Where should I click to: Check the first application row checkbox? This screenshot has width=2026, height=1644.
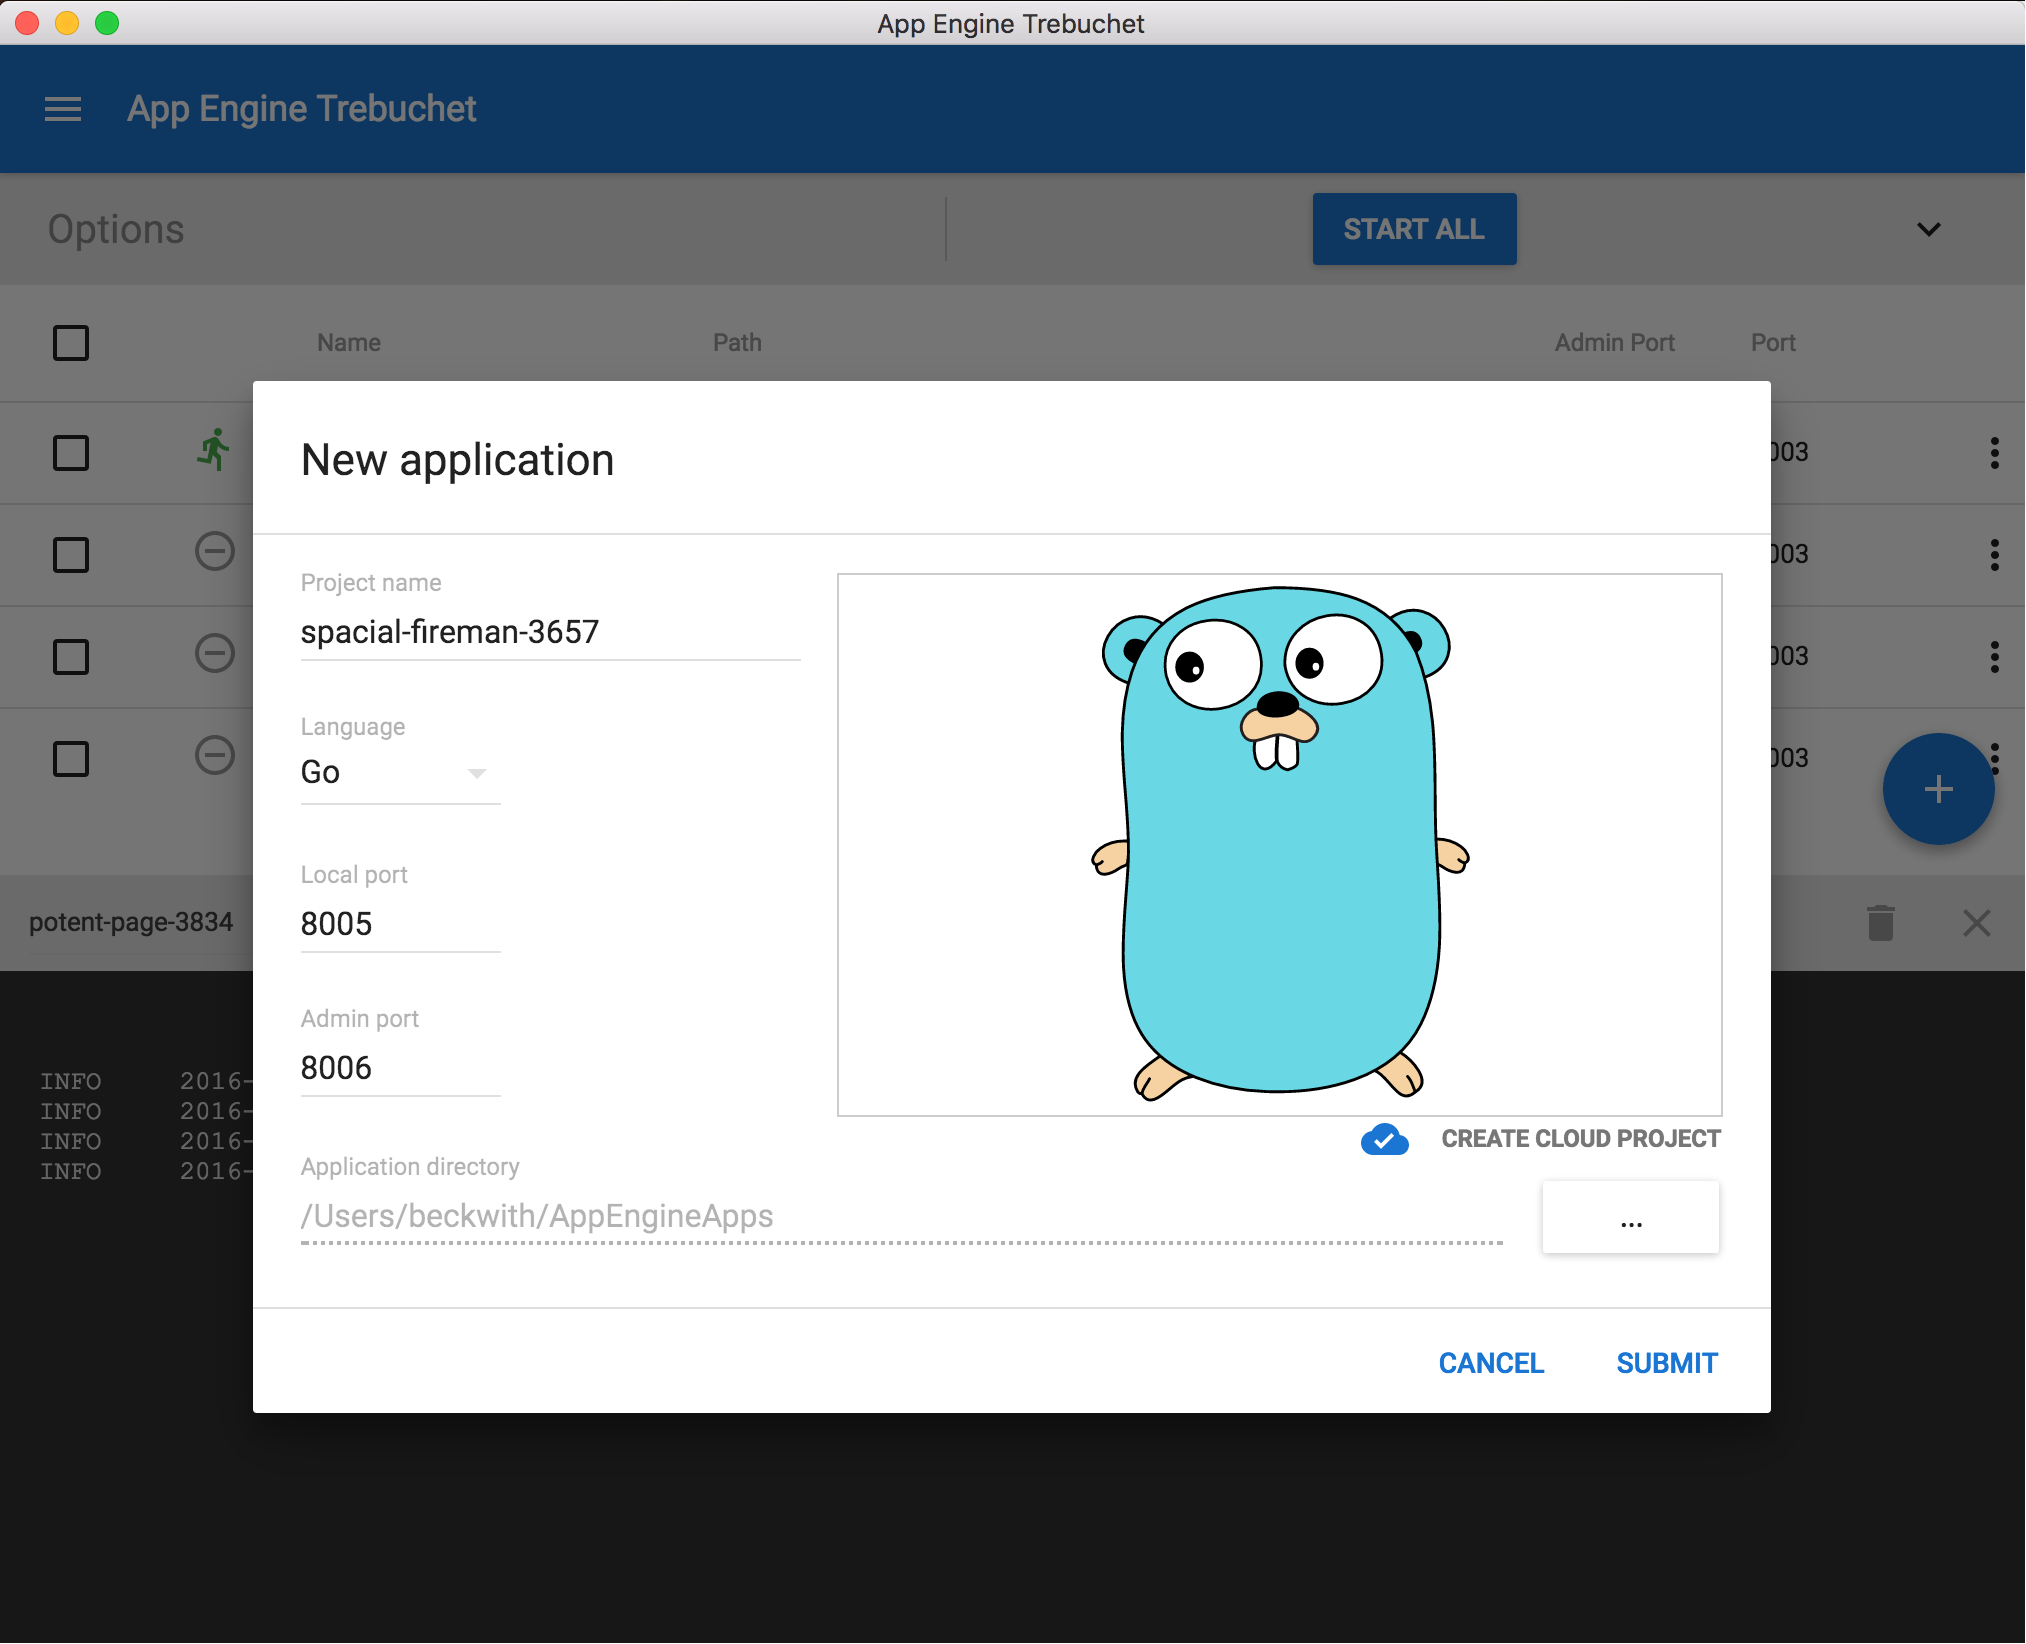tap(71, 453)
